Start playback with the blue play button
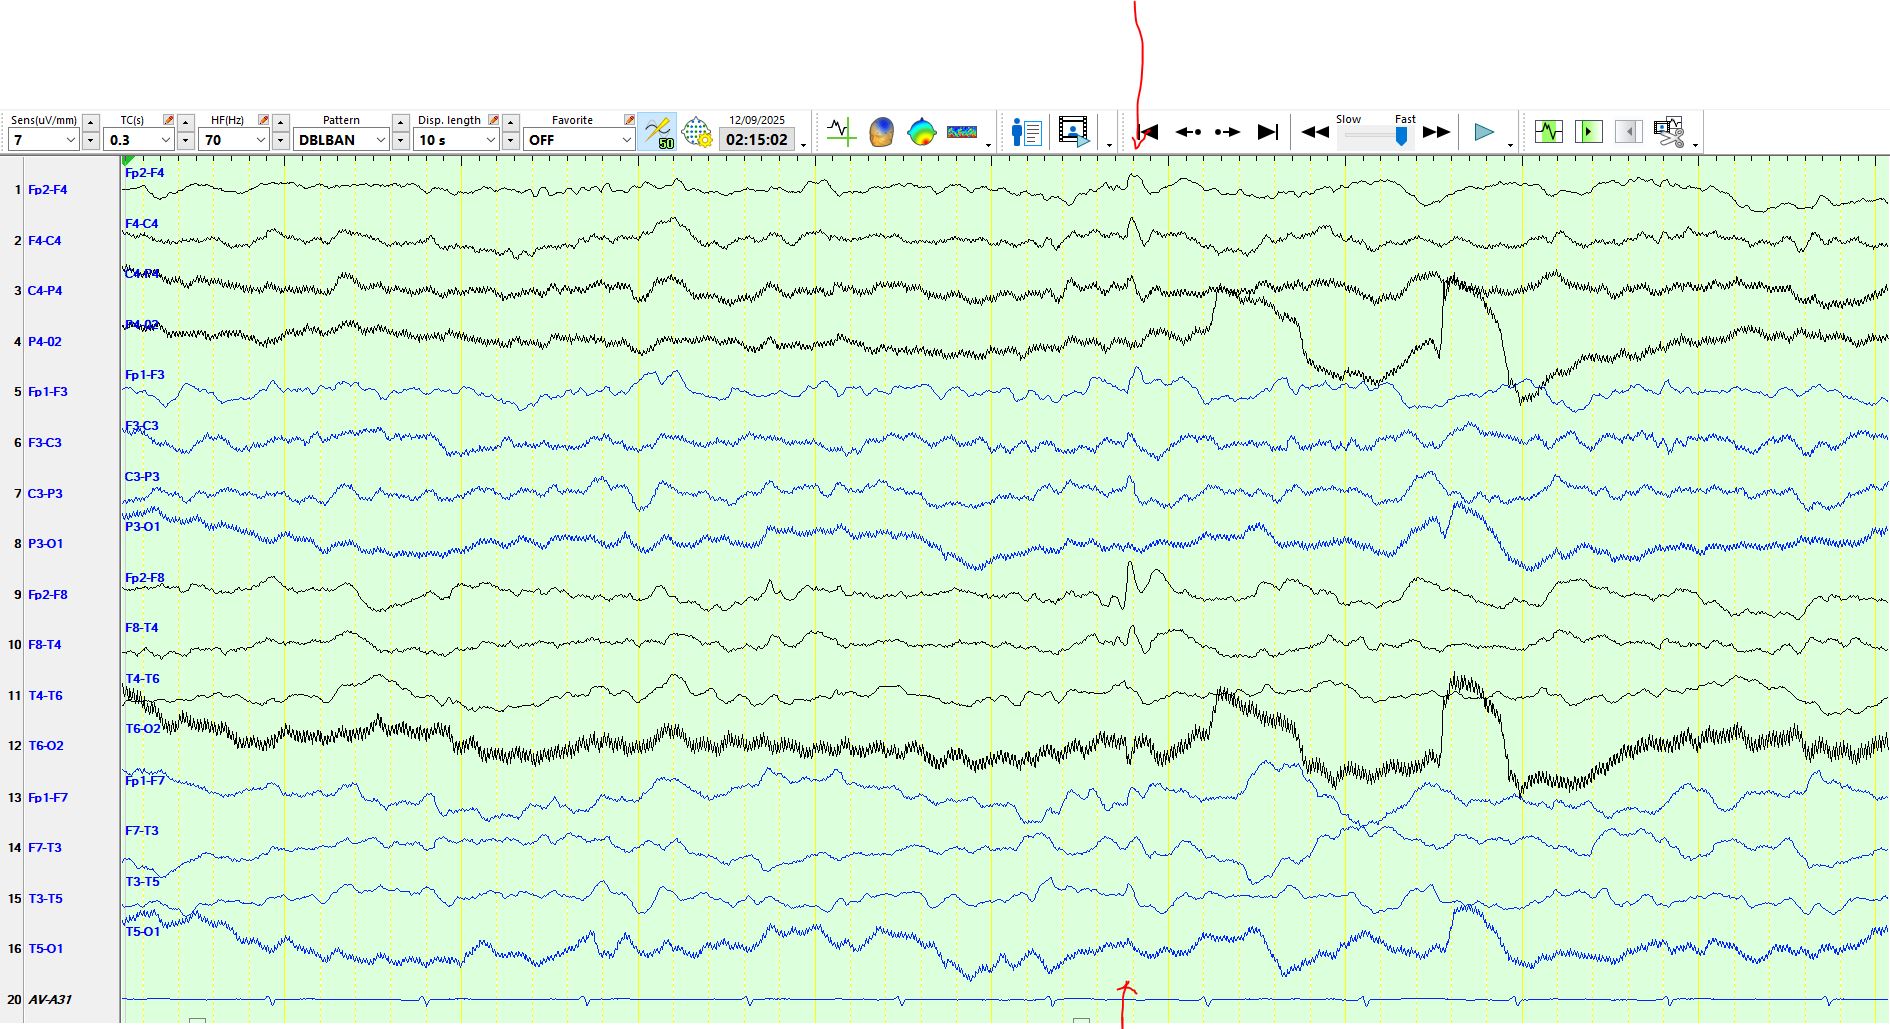 point(1484,132)
